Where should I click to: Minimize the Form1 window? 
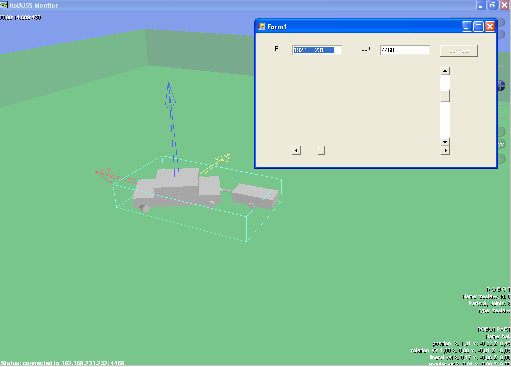(467, 27)
